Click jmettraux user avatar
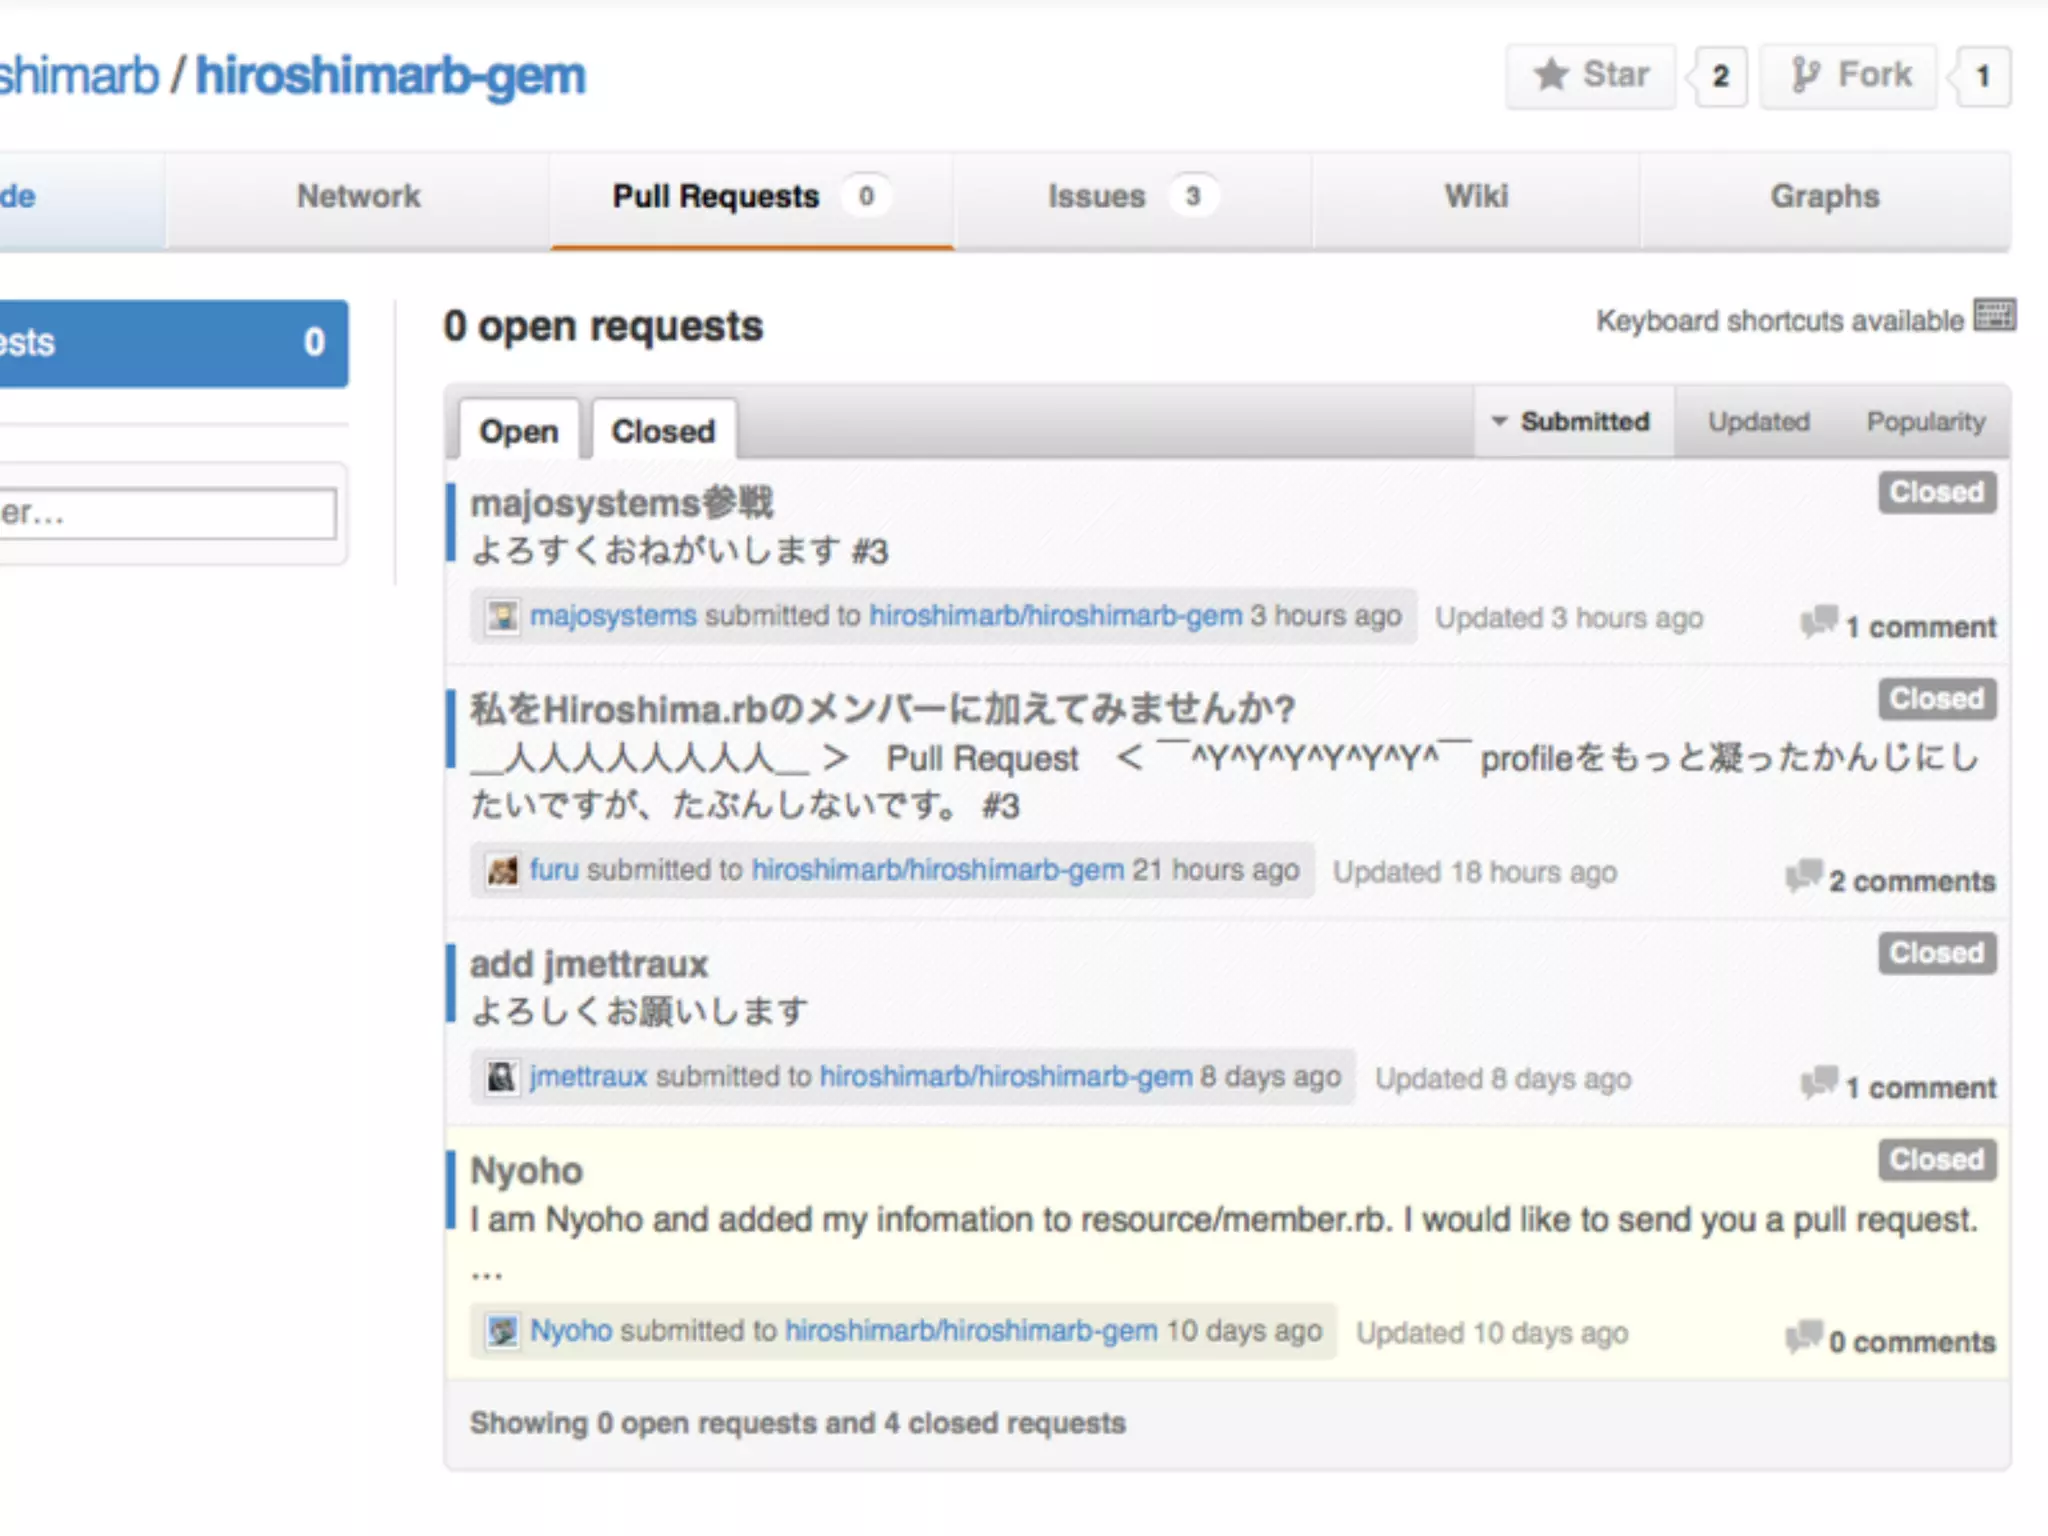2048x1536 pixels. (502, 1077)
